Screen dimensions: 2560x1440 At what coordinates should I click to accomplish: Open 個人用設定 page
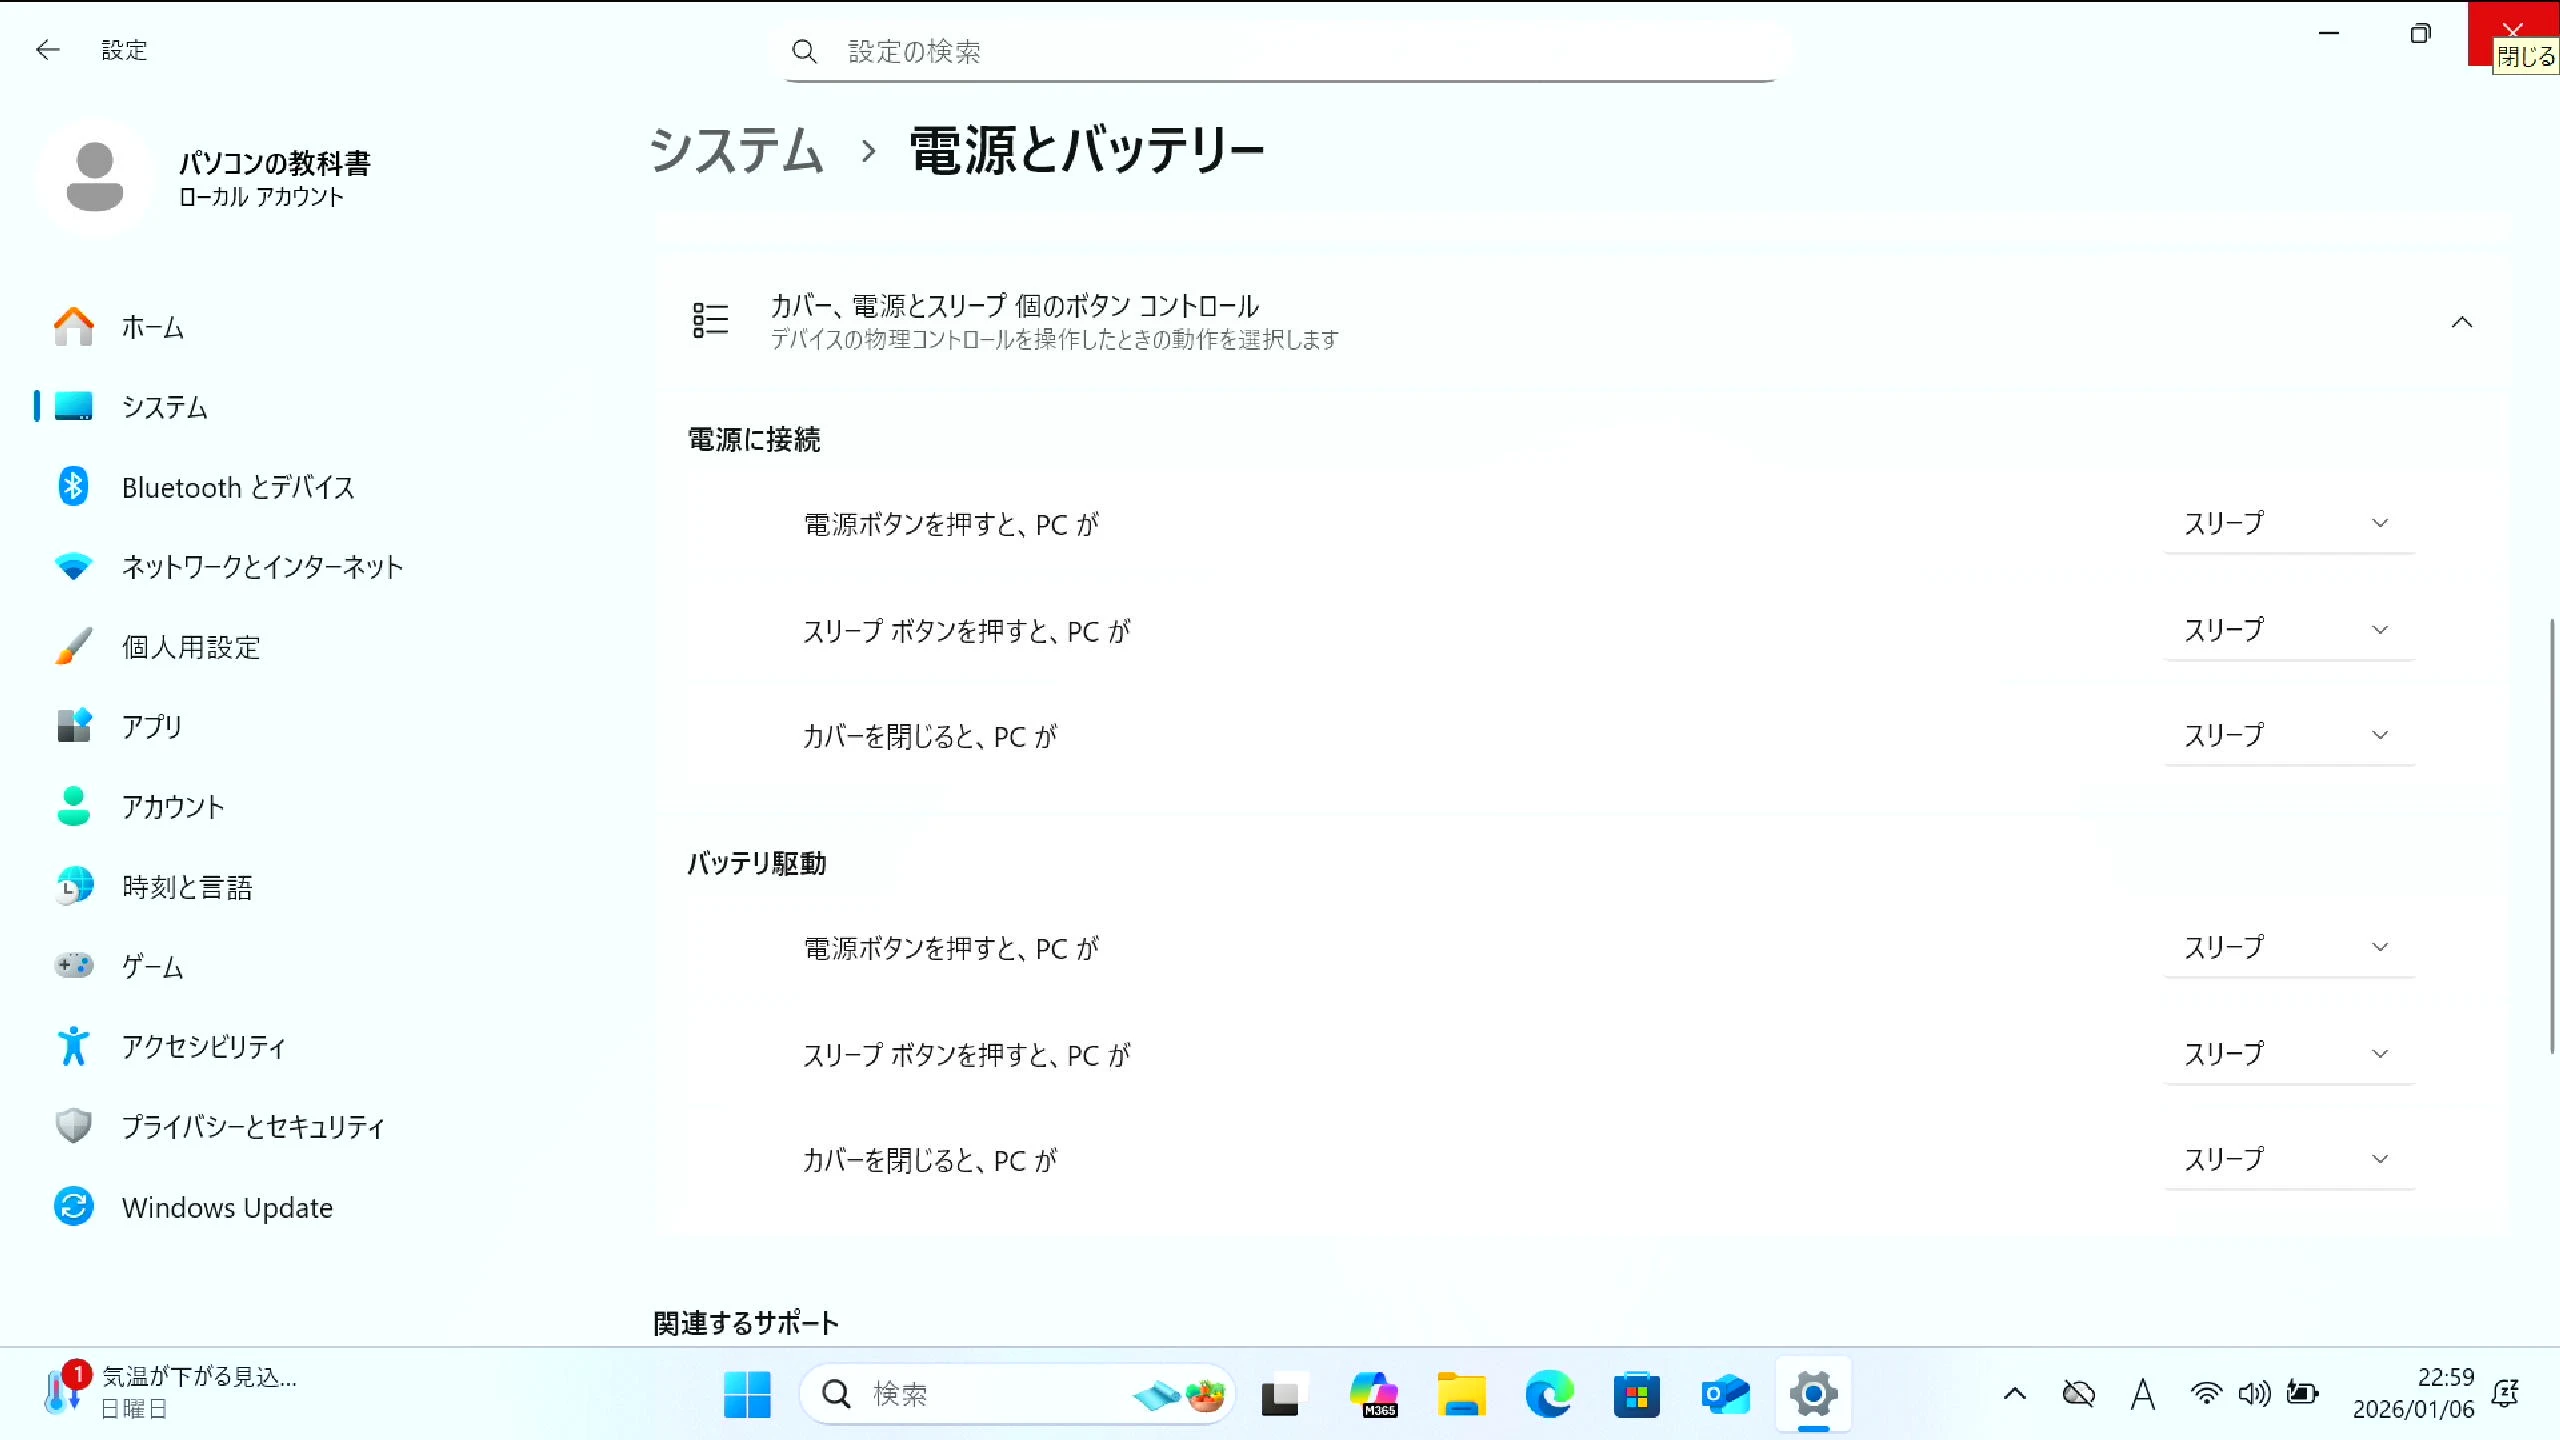pos(190,647)
